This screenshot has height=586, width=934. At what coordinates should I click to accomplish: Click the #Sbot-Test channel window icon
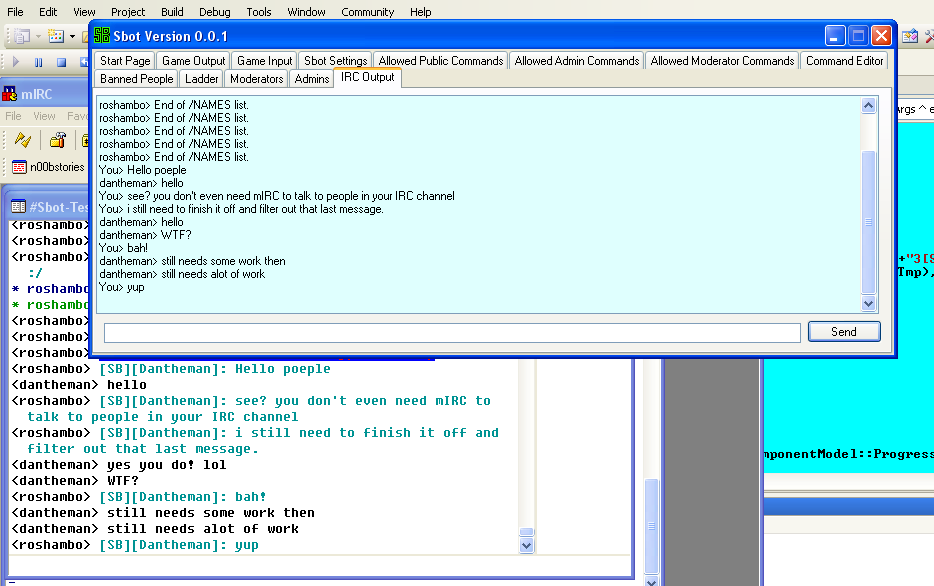pyautogui.click(x=18, y=207)
